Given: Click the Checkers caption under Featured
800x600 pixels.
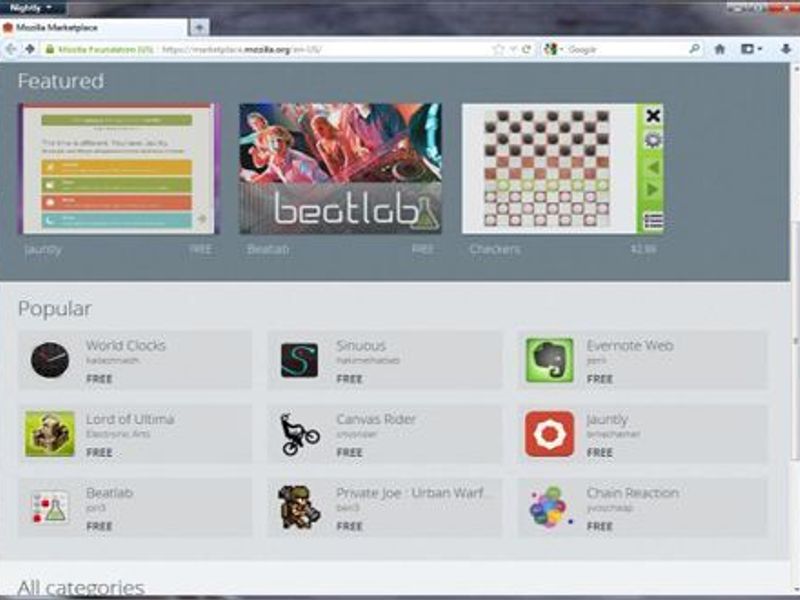Looking at the screenshot, I should 495,249.
